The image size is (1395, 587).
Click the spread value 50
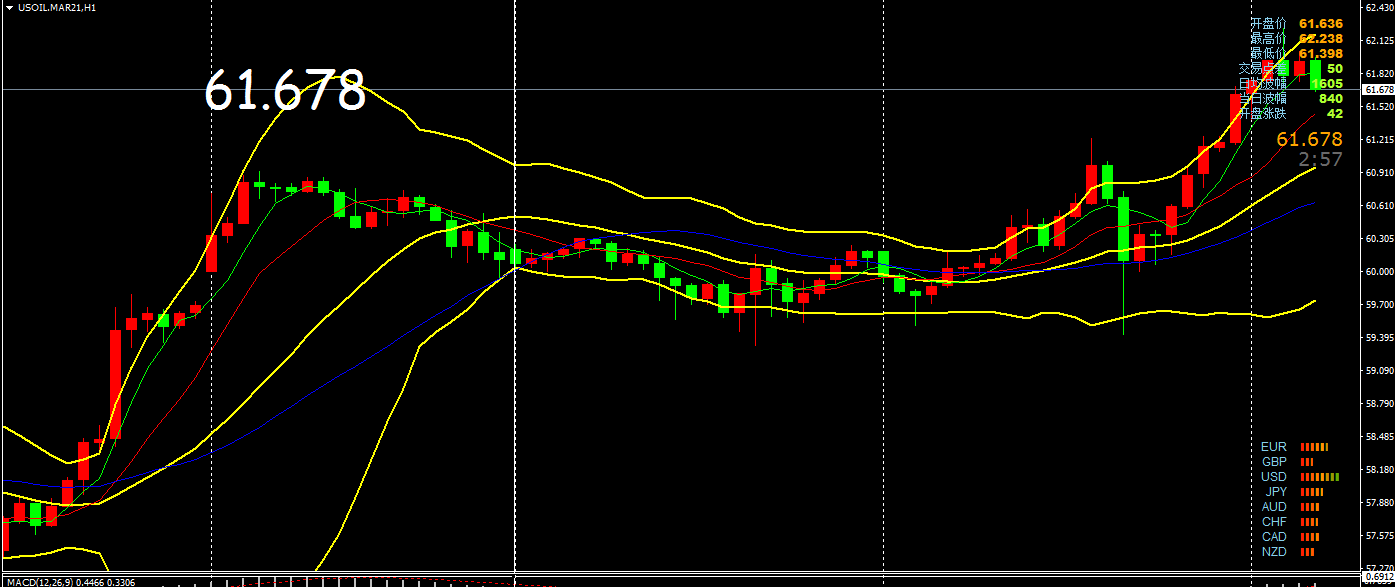(x=1335, y=68)
